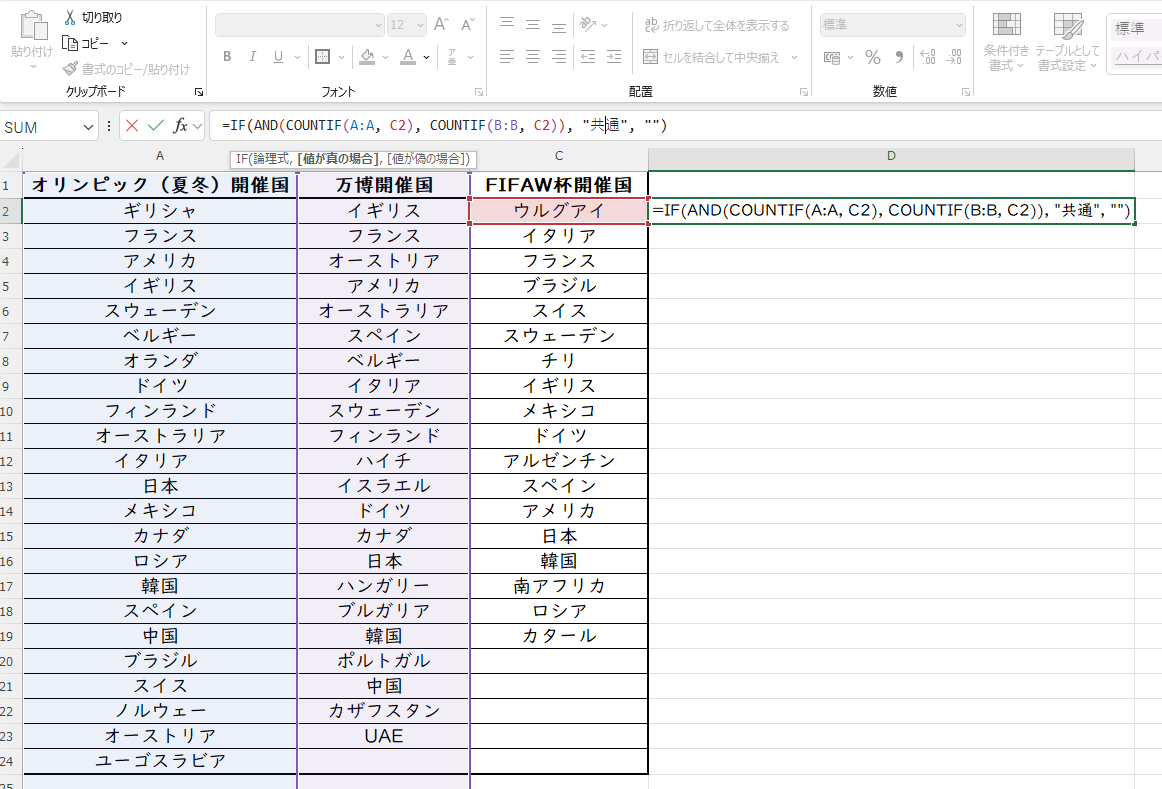The height and width of the screenshot is (789, 1162).
Task: Open the font name dropdown
Action: (378, 25)
